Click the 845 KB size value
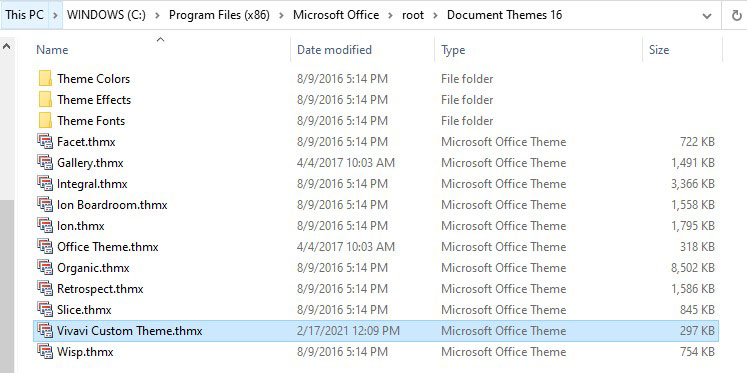The image size is (747, 373). click(x=697, y=309)
